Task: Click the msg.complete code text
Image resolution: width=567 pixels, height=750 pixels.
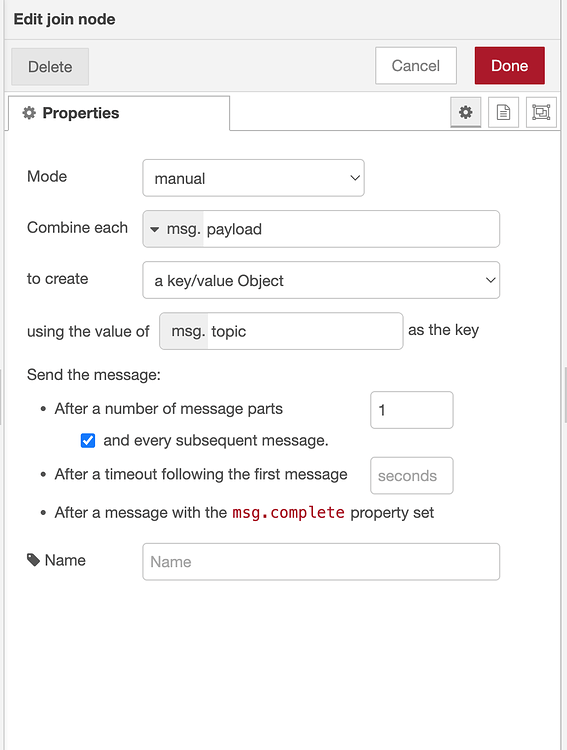Action: [288, 512]
